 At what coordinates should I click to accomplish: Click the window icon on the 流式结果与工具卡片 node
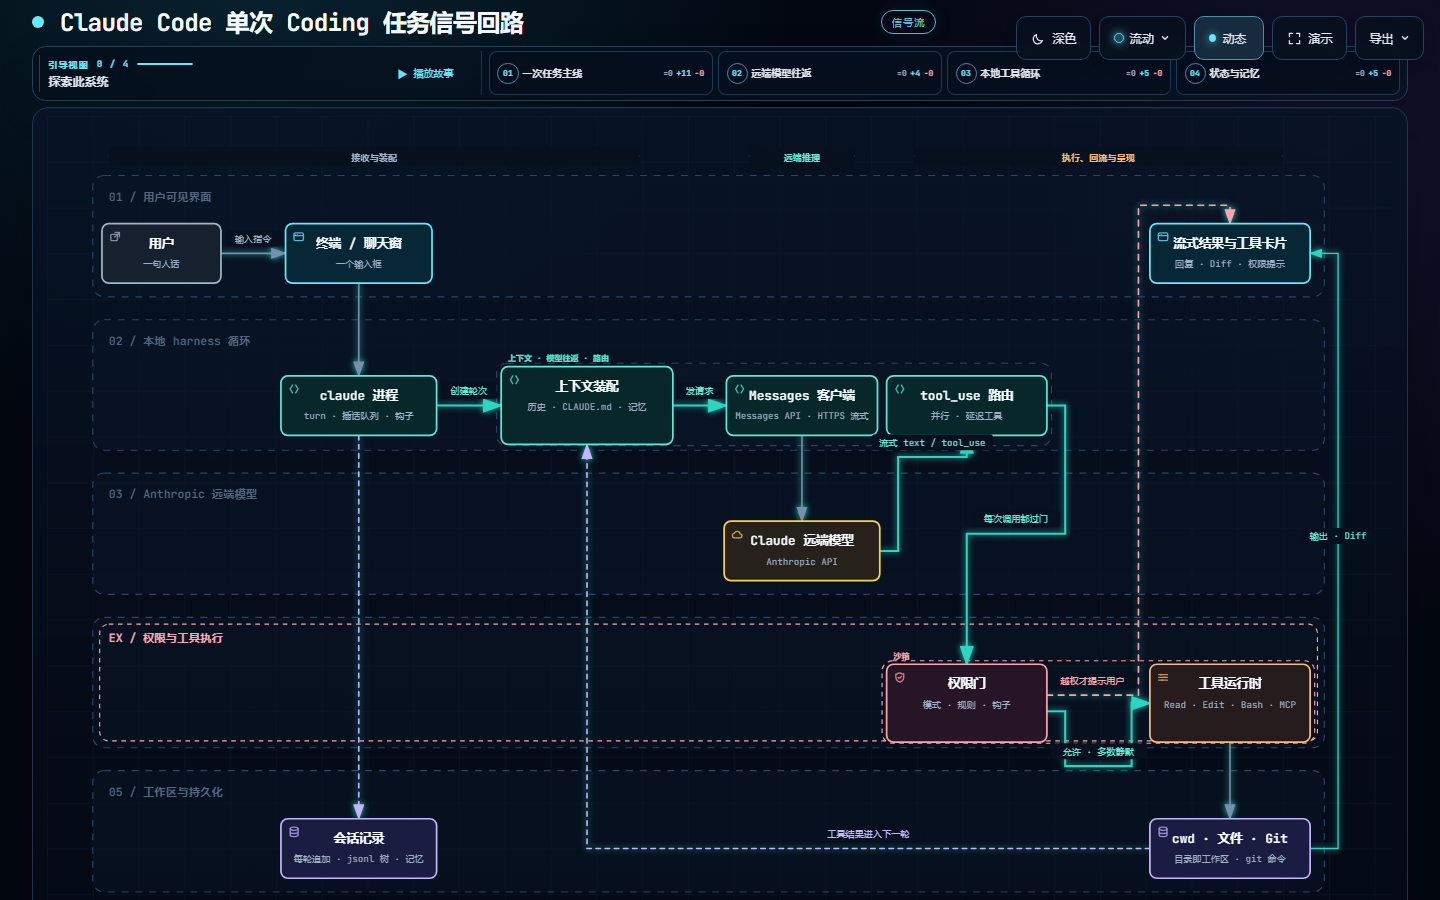(1163, 237)
